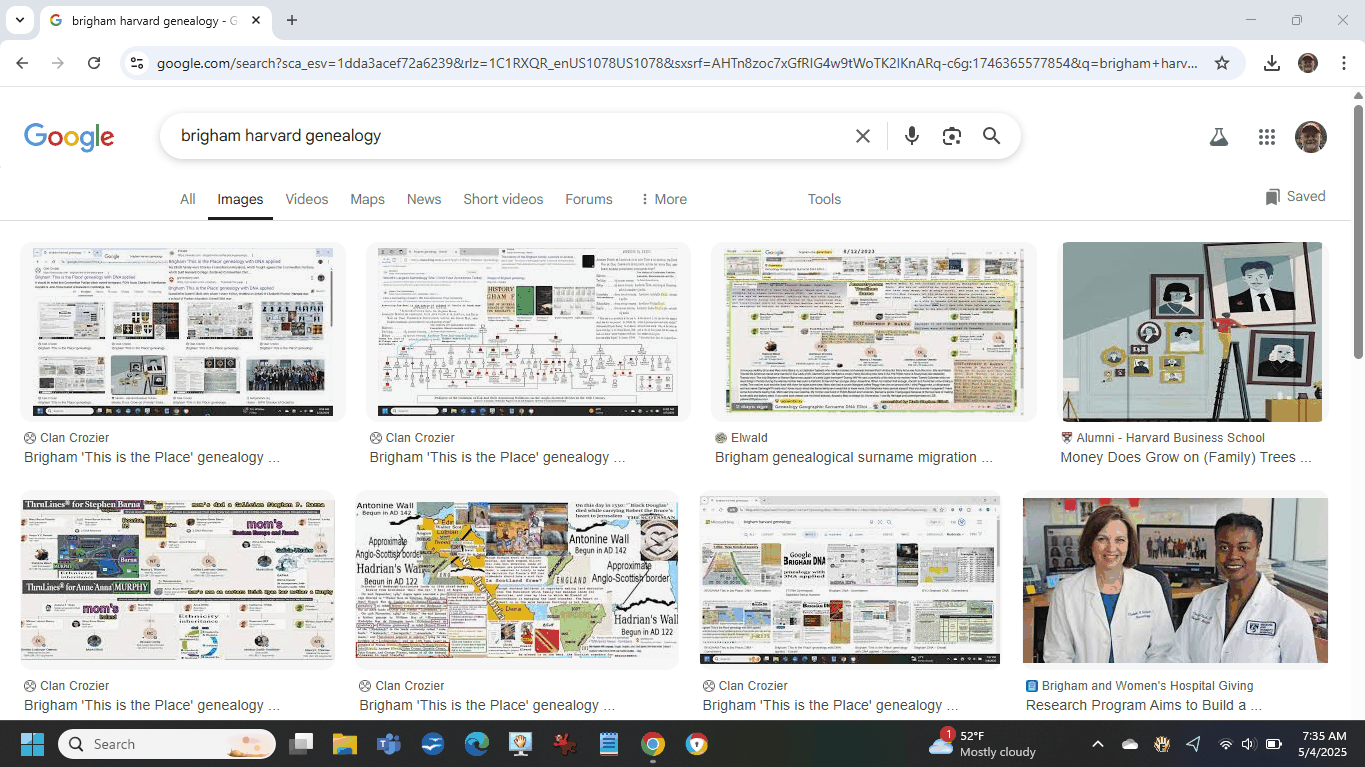The image size is (1365, 767).
Task: Open battery status tray icon
Action: coord(1274,744)
